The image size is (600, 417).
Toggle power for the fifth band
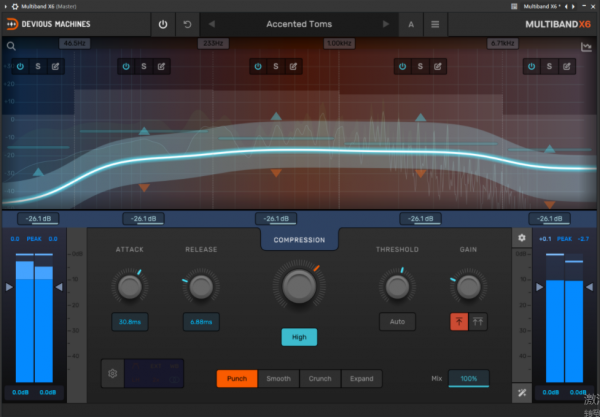pos(532,67)
